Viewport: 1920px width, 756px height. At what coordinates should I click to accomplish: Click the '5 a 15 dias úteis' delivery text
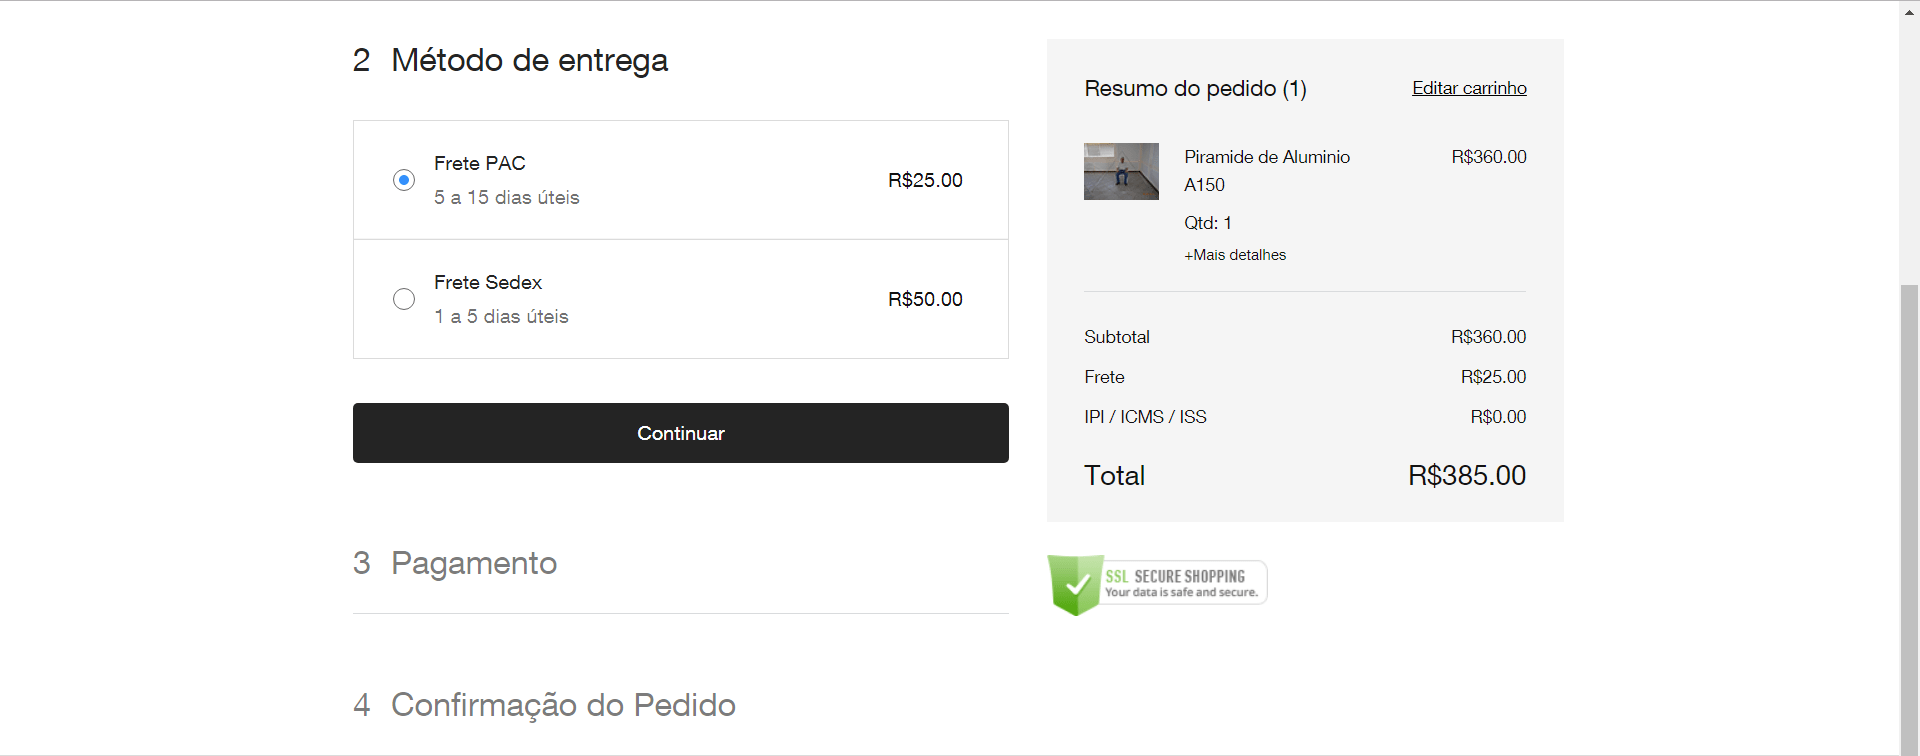[507, 198]
